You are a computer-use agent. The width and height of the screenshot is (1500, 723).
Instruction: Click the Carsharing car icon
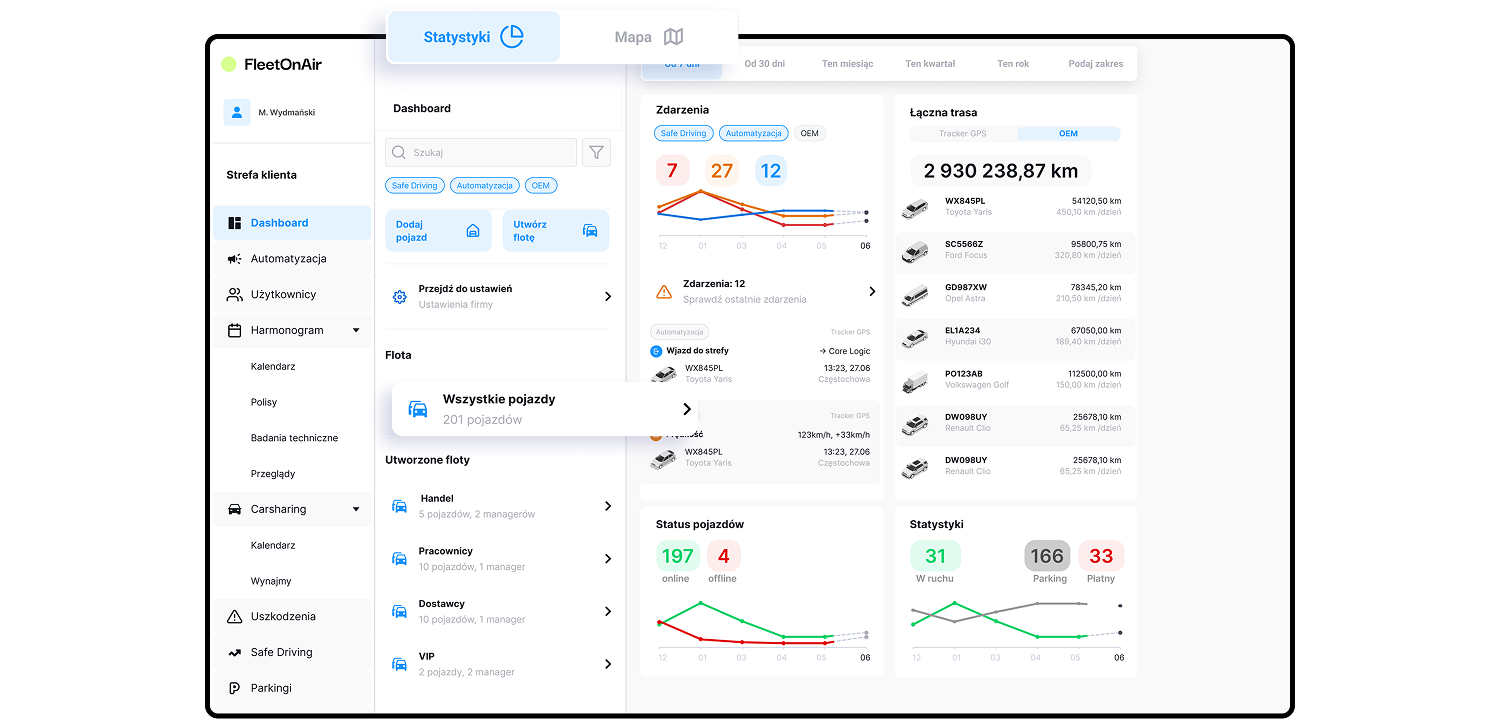coord(234,509)
